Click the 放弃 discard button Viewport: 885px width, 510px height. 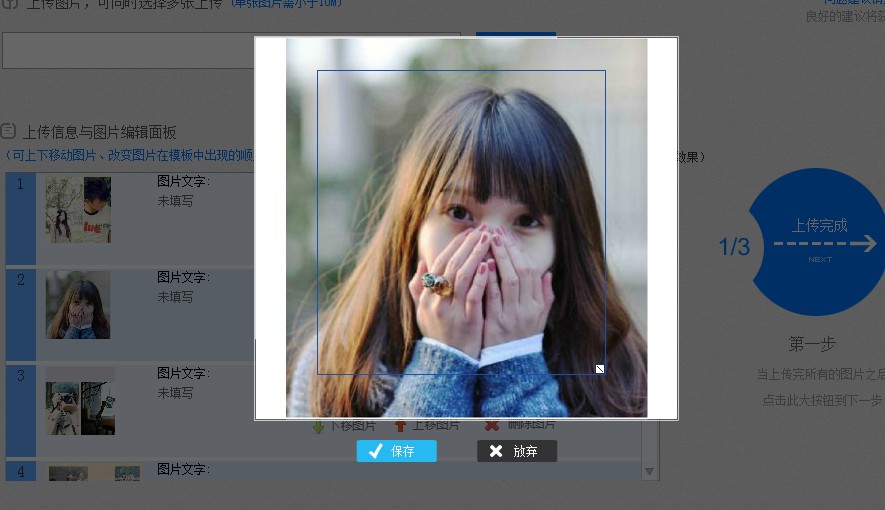point(516,451)
